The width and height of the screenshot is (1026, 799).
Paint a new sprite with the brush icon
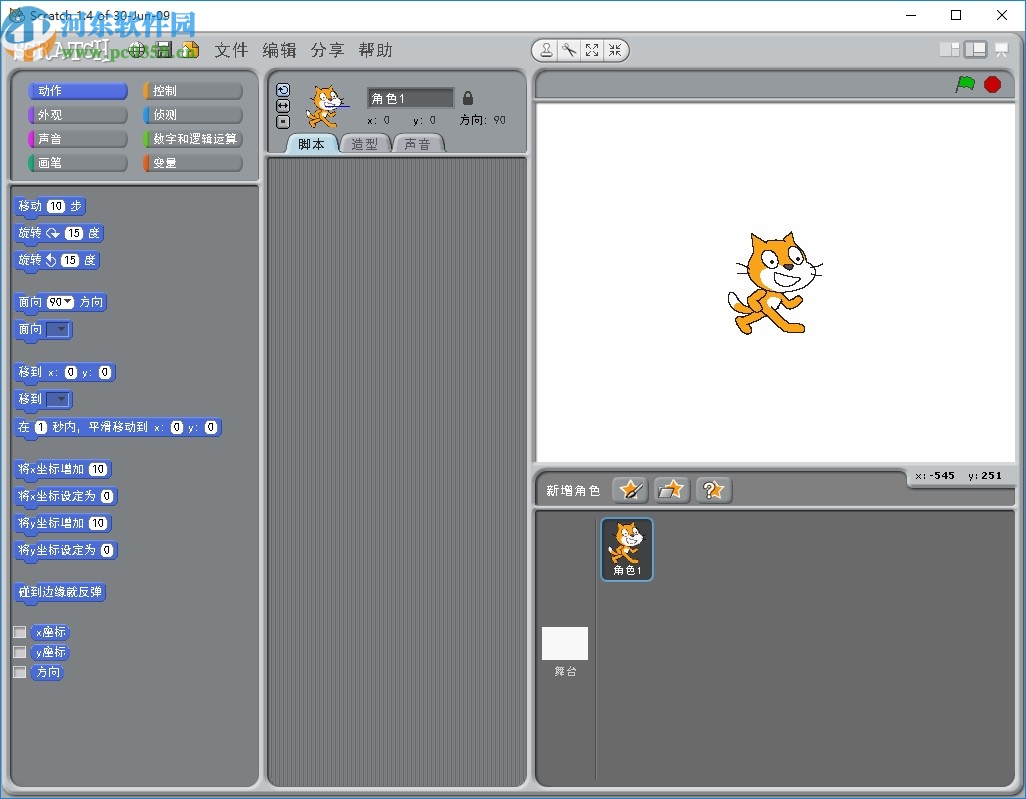click(628, 489)
